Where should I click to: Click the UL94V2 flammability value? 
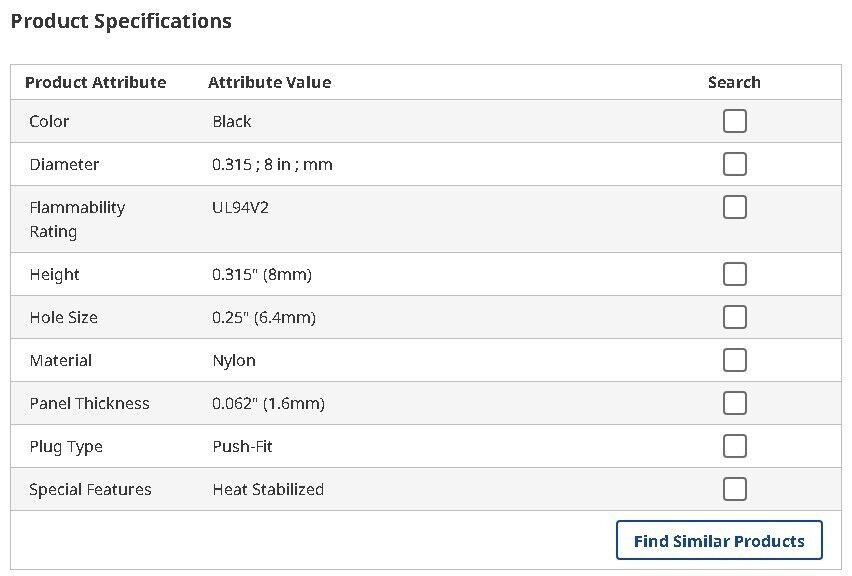[x=241, y=208]
